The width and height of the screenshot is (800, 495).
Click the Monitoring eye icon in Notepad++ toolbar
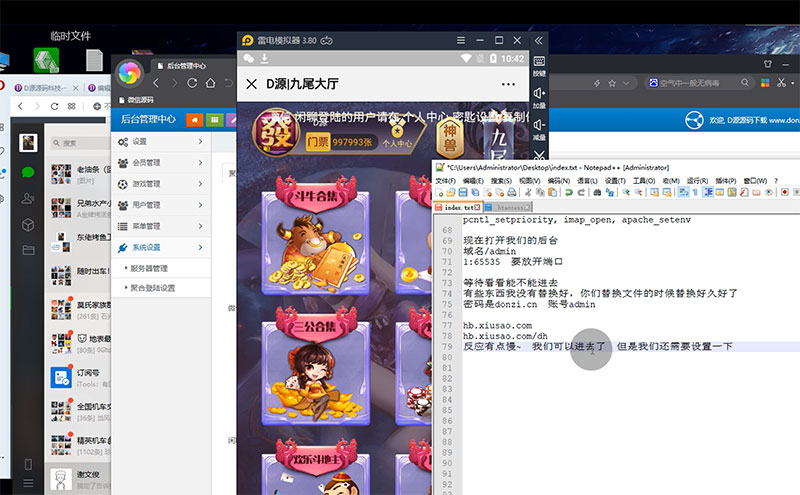pyautogui.click(x=768, y=192)
